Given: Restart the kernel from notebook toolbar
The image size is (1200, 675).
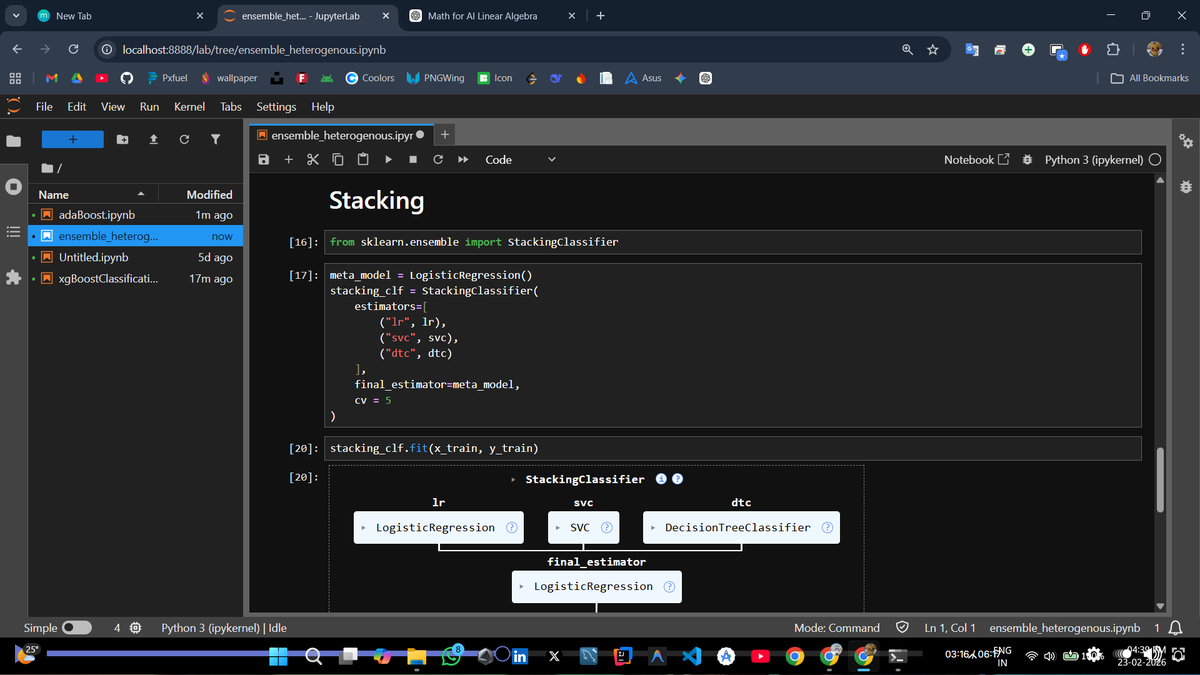Looking at the screenshot, I should click(438, 160).
